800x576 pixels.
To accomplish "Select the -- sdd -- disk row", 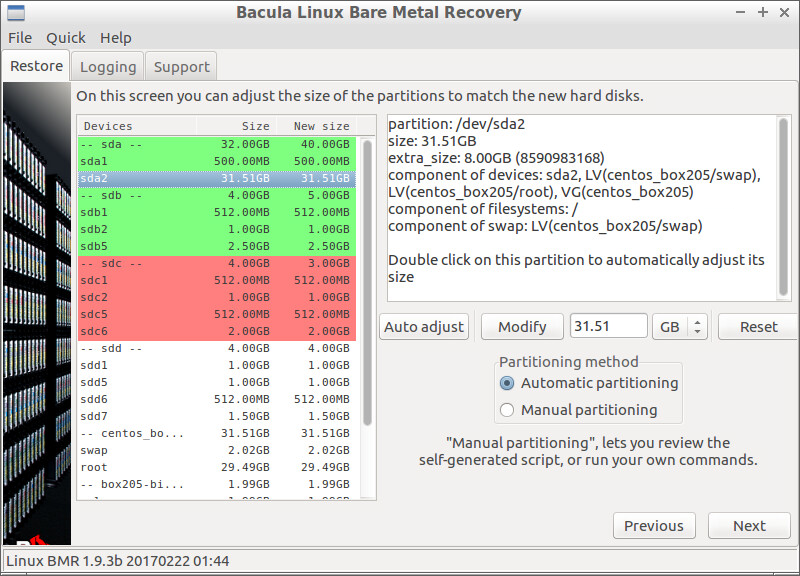I will coord(217,348).
